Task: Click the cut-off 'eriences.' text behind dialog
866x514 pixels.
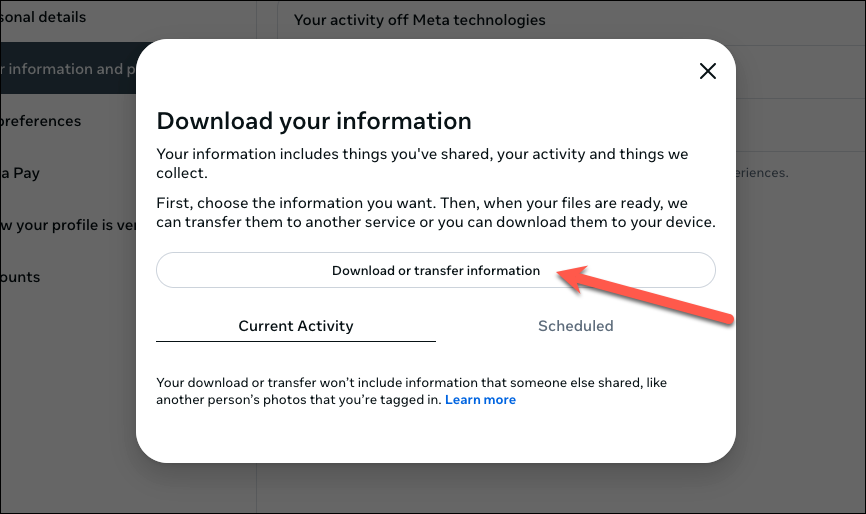Action: 762,173
